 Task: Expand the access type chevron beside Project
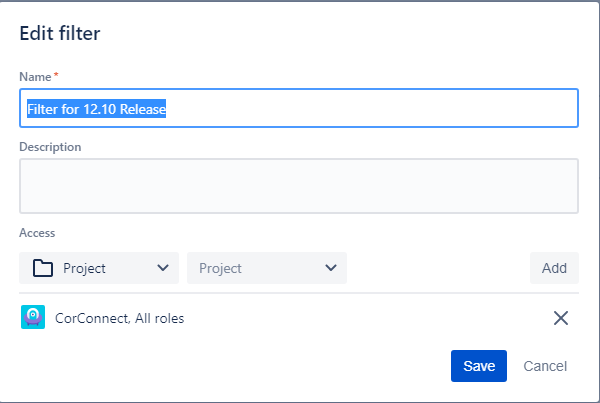163,268
